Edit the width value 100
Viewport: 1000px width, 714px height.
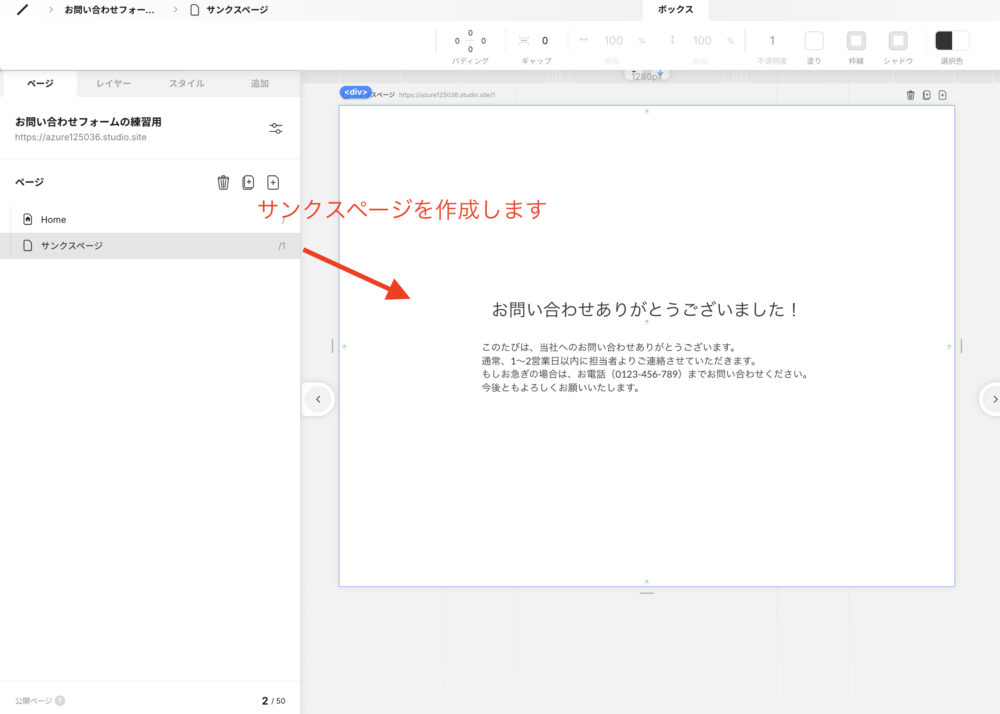coord(614,41)
